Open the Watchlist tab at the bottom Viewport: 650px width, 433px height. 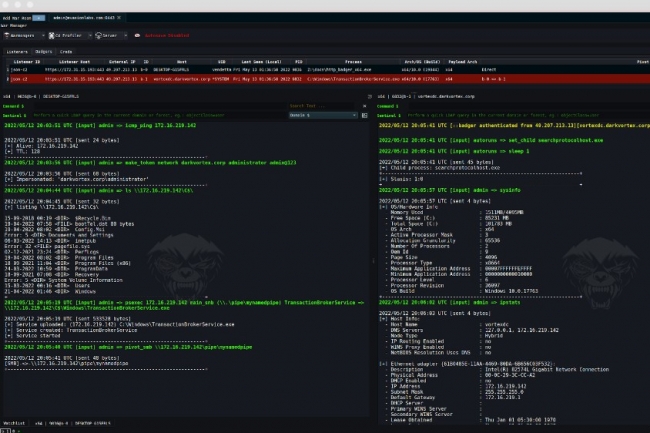[x=14, y=423]
